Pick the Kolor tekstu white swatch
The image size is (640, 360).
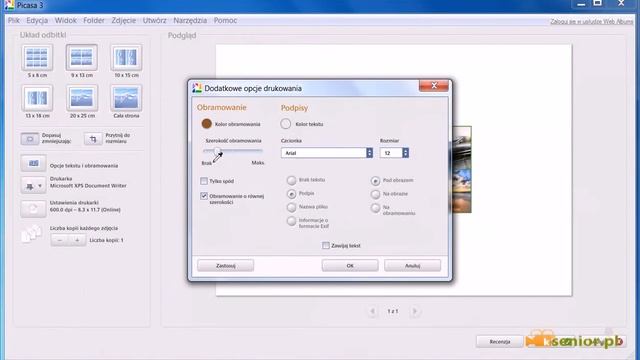(x=286, y=124)
